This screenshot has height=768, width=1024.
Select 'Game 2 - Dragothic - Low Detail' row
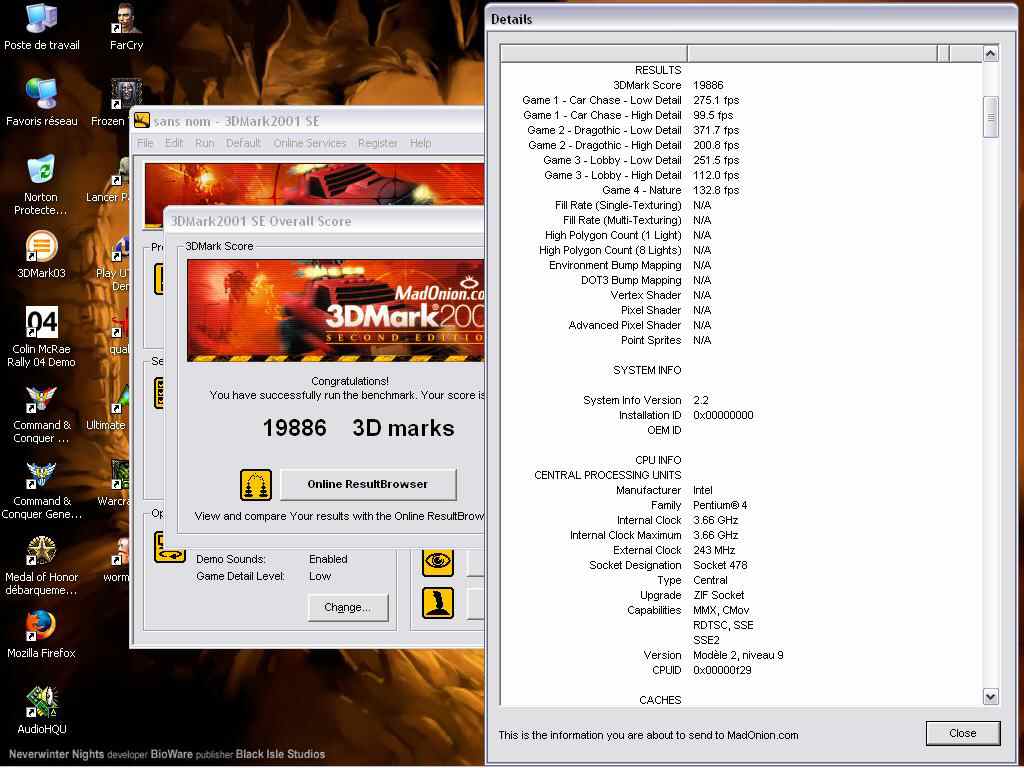coord(741,130)
